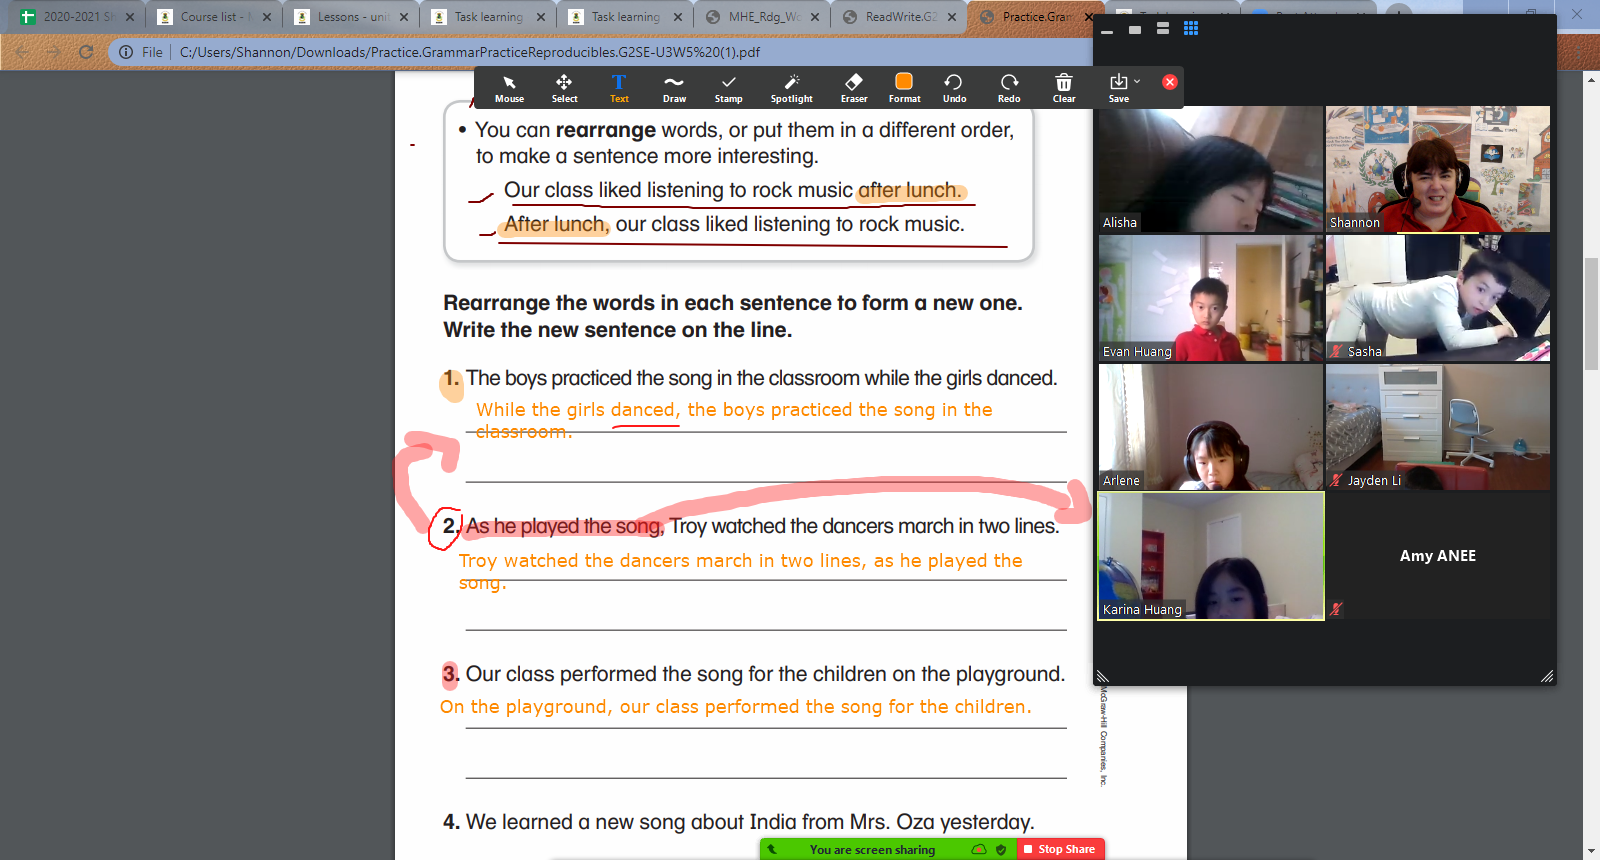
Task: Select Shannon's video tile
Action: click(1438, 169)
